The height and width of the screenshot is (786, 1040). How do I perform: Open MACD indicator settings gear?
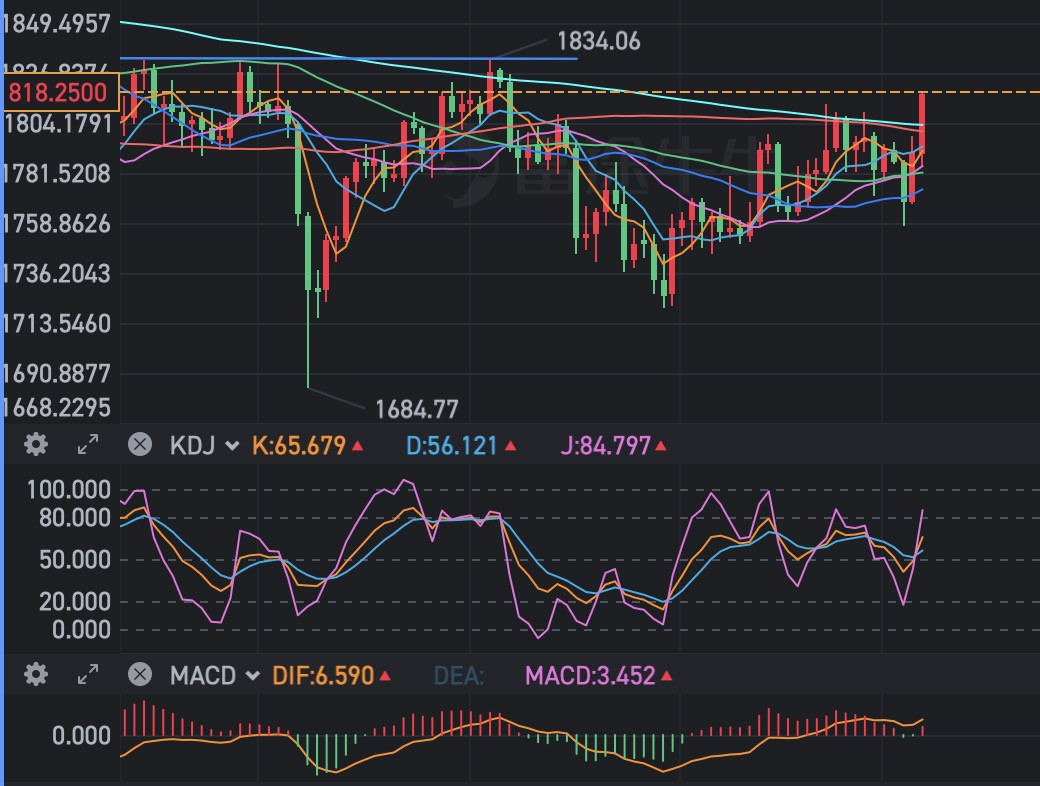[x=36, y=675]
